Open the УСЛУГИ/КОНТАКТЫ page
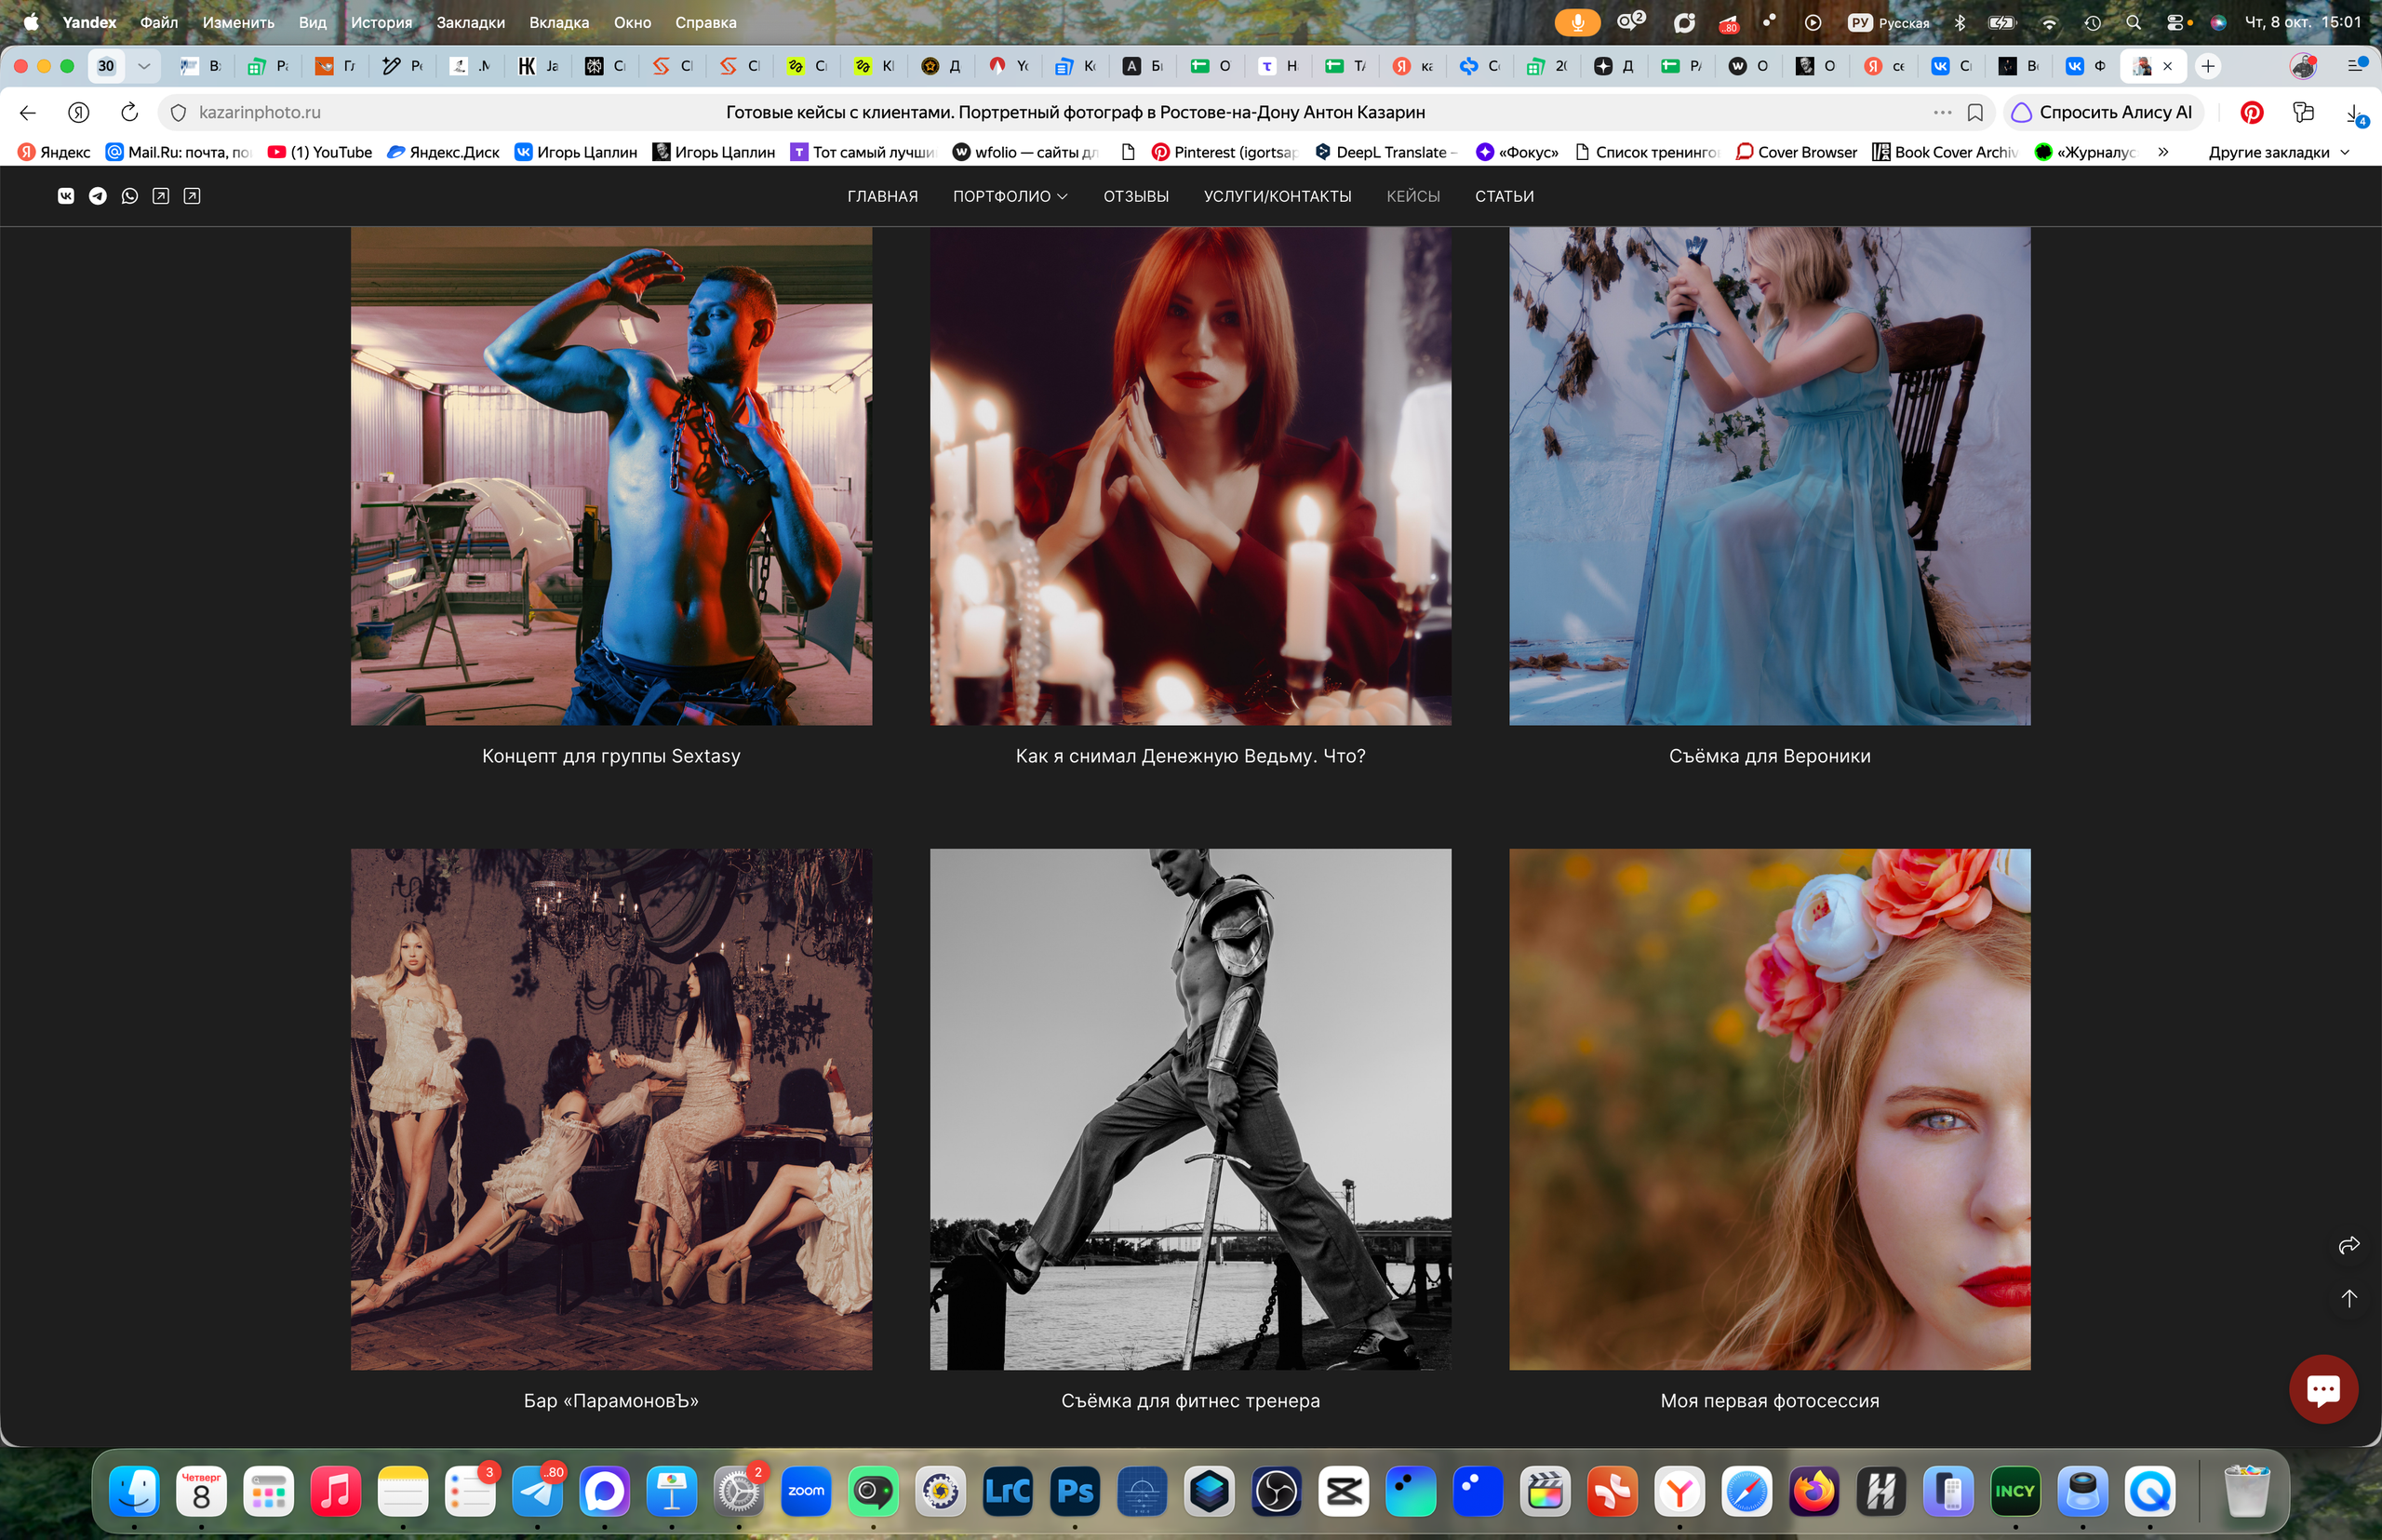 tap(1277, 196)
